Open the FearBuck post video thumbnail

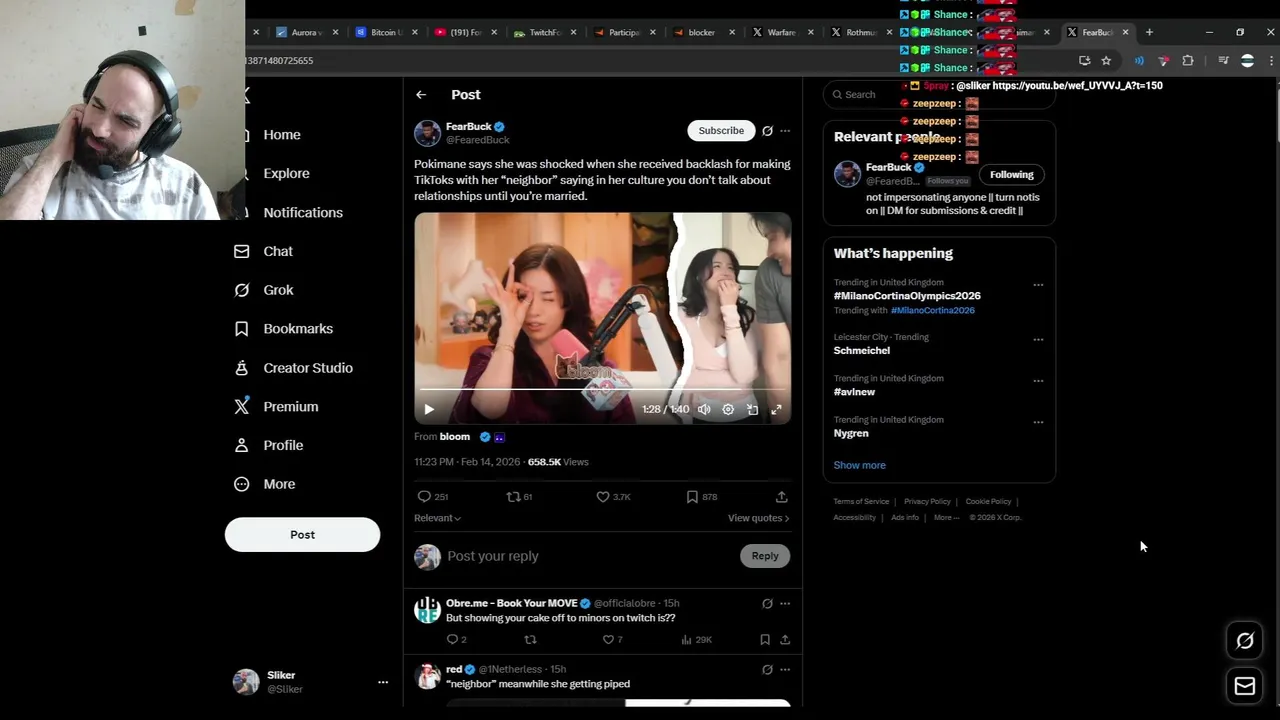pyautogui.click(x=602, y=318)
